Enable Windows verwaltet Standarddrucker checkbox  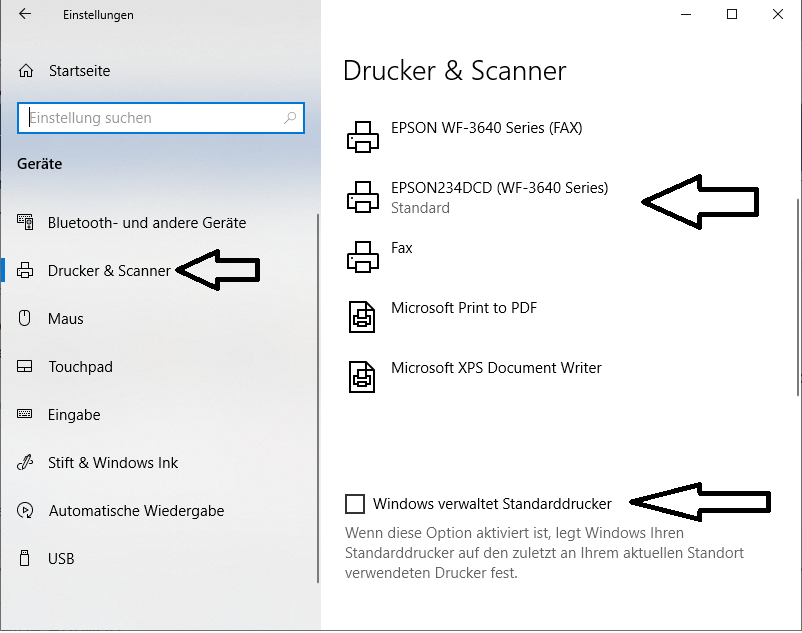355,504
